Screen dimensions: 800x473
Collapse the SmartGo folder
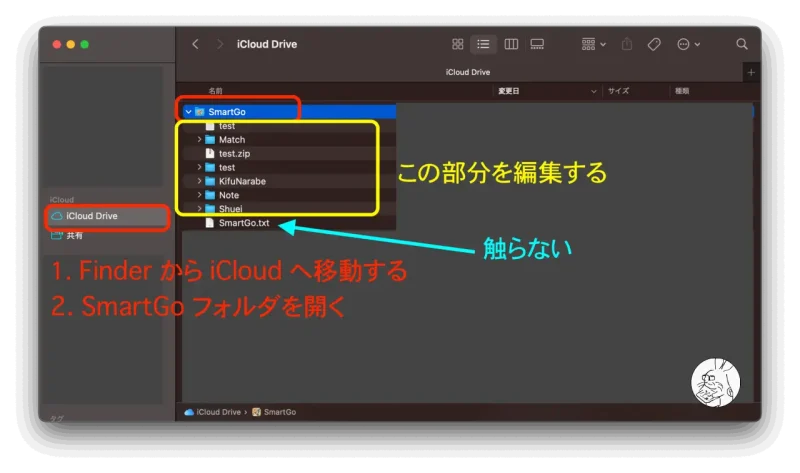189,112
